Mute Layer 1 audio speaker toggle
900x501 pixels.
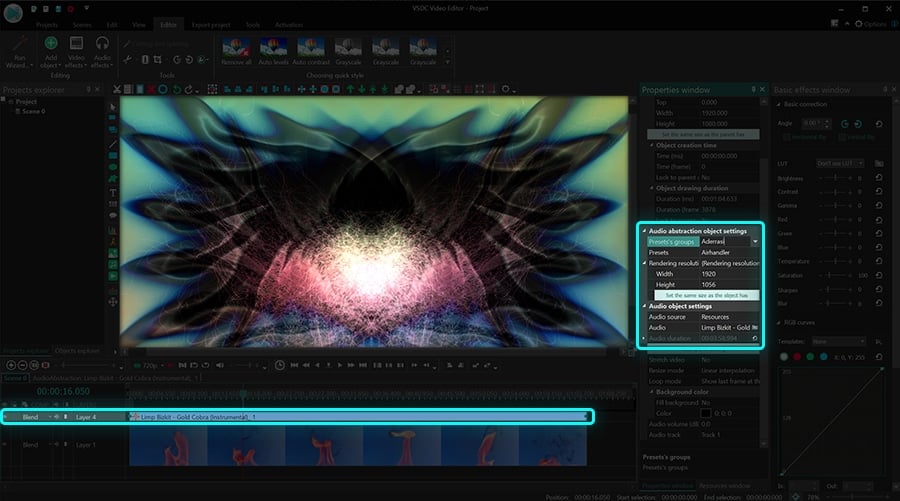point(57,445)
